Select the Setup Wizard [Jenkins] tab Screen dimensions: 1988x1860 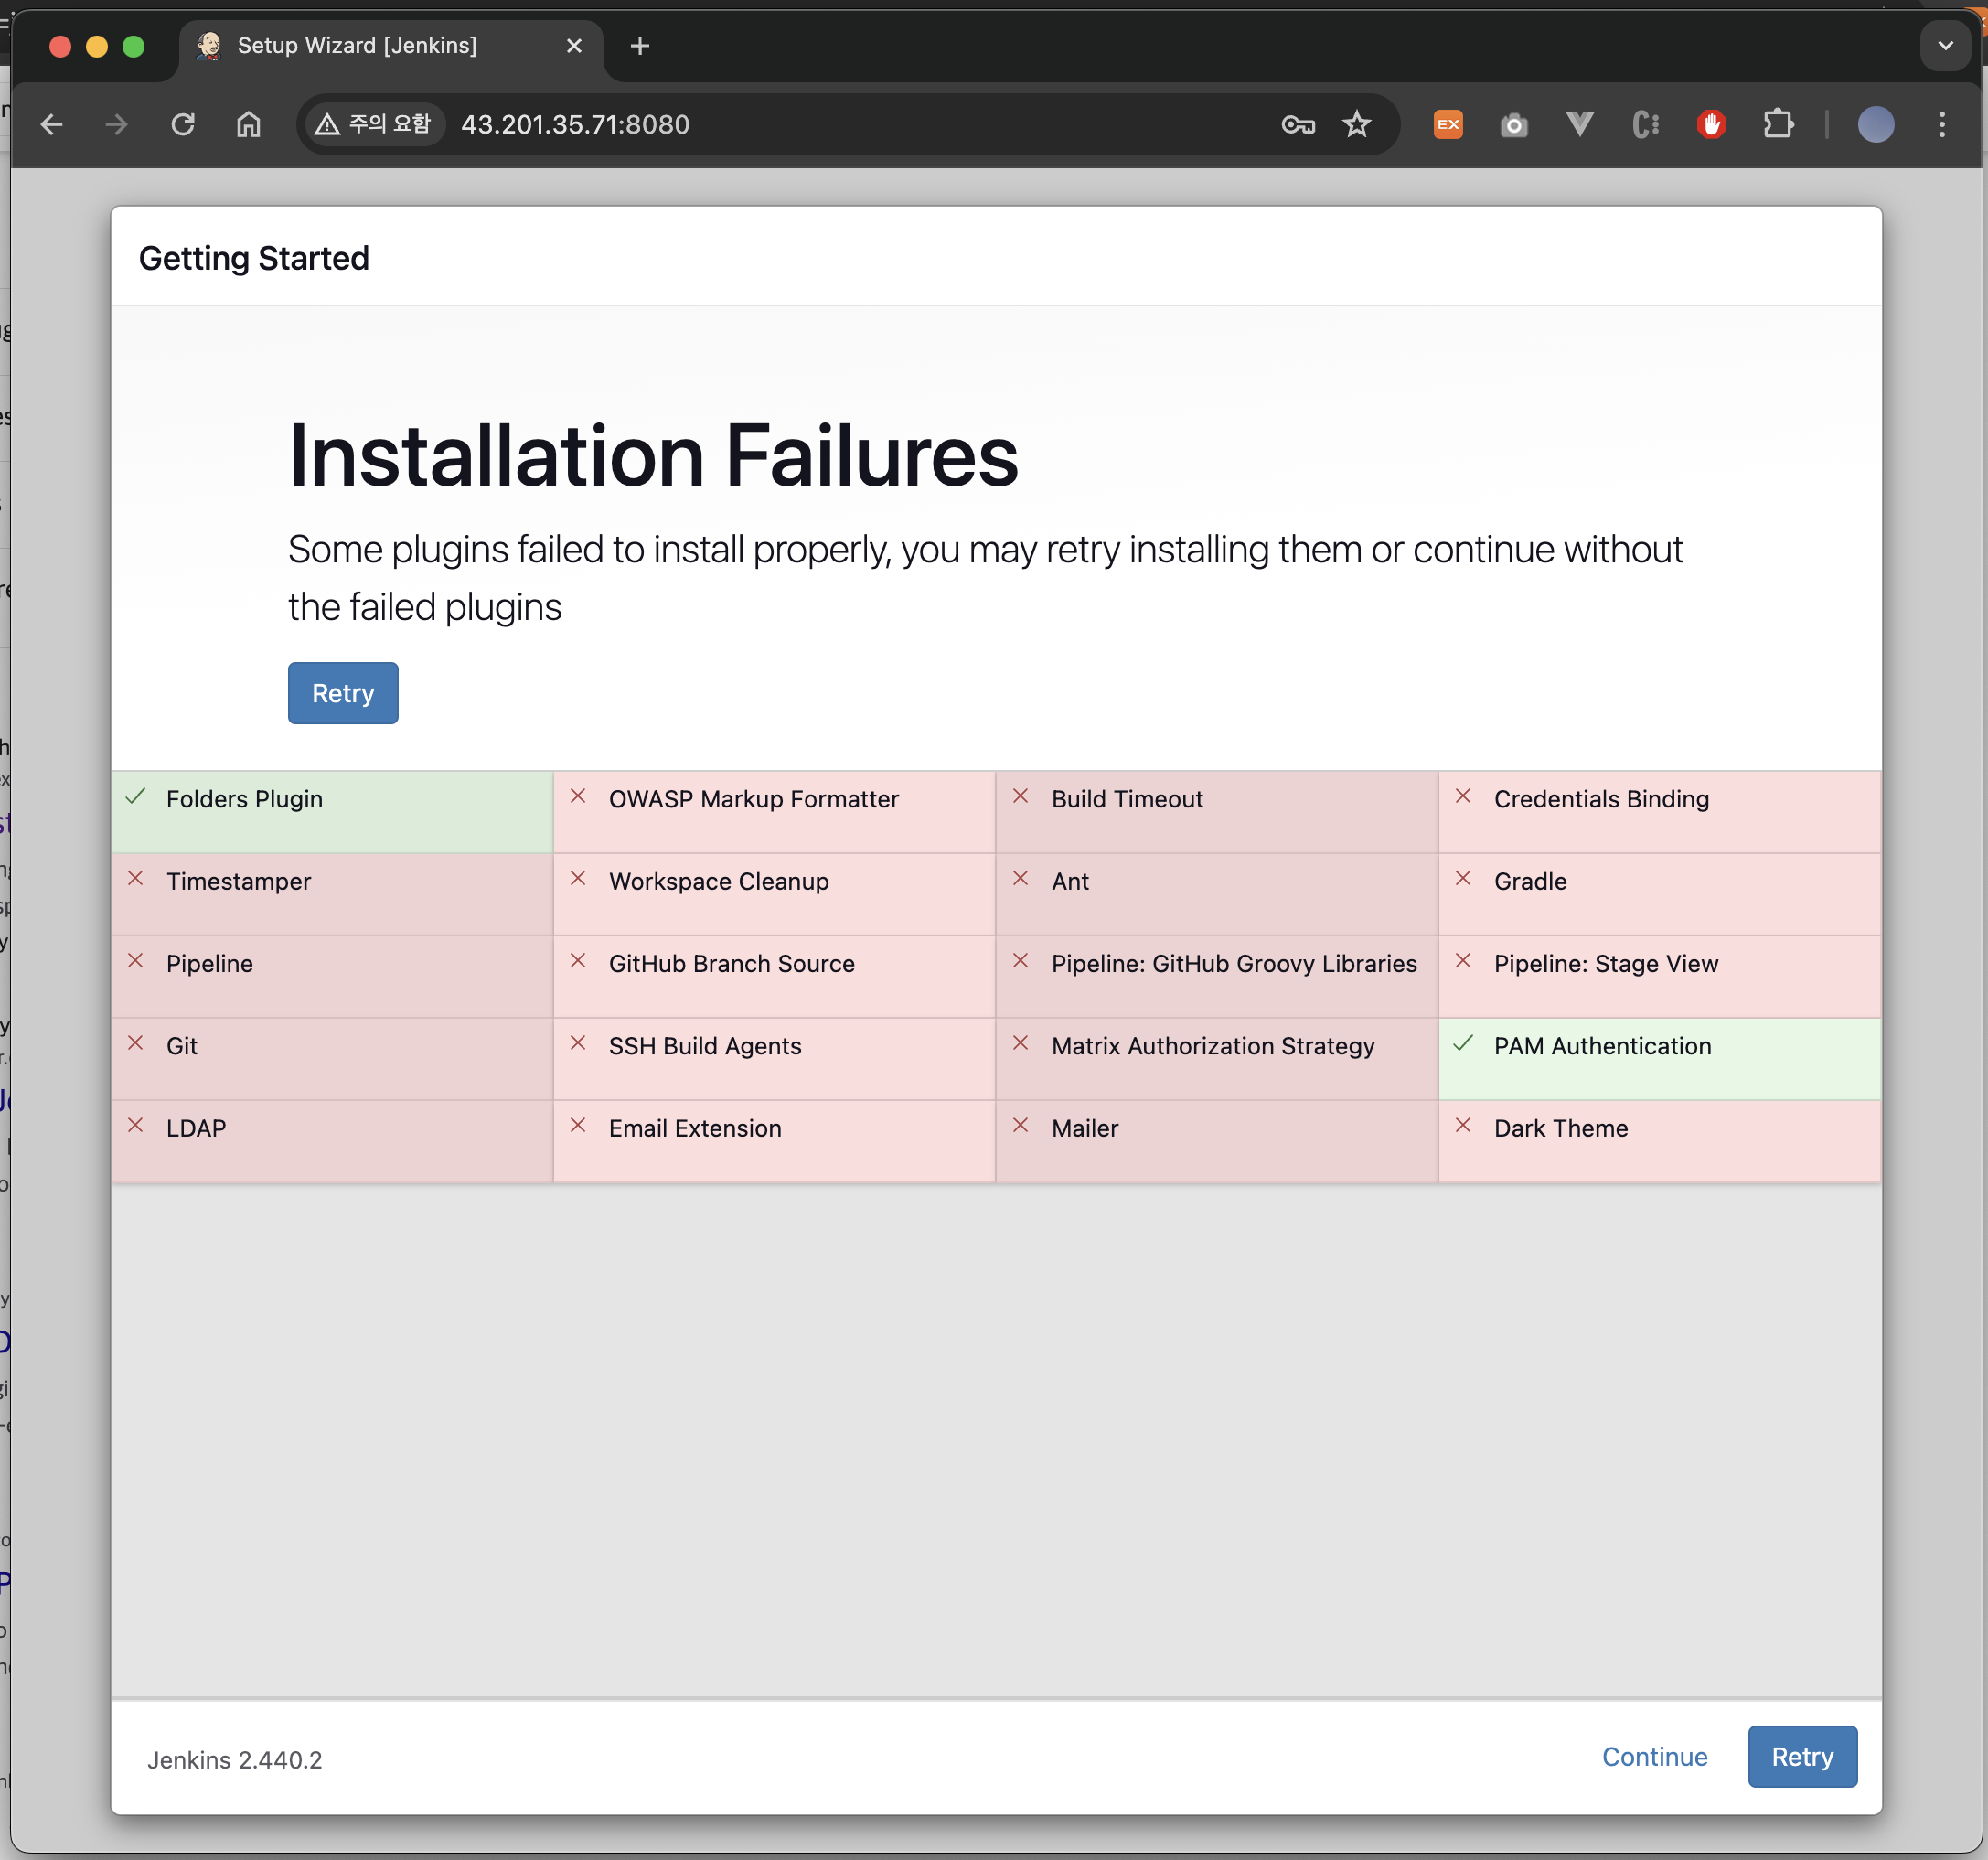pos(357,46)
